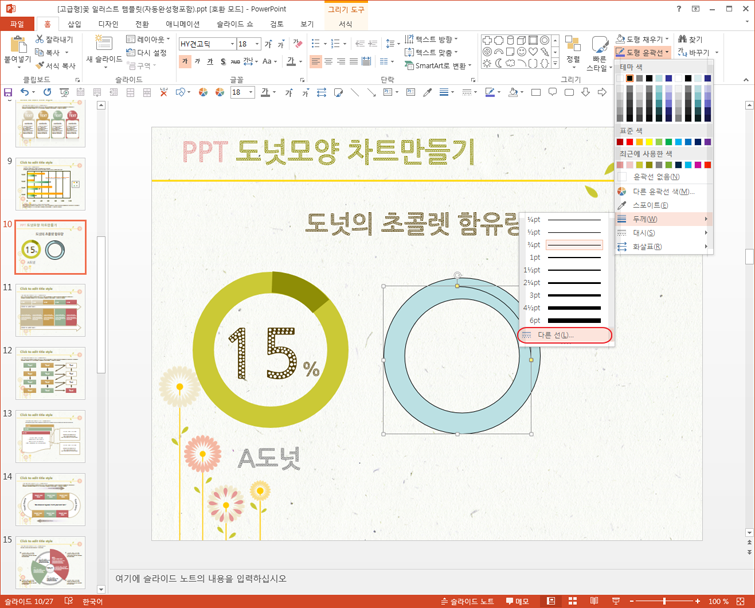The width and height of the screenshot is (755, 608).
Task: Choose More Lines (다른 선) option
Action: (x=565, y=335)
